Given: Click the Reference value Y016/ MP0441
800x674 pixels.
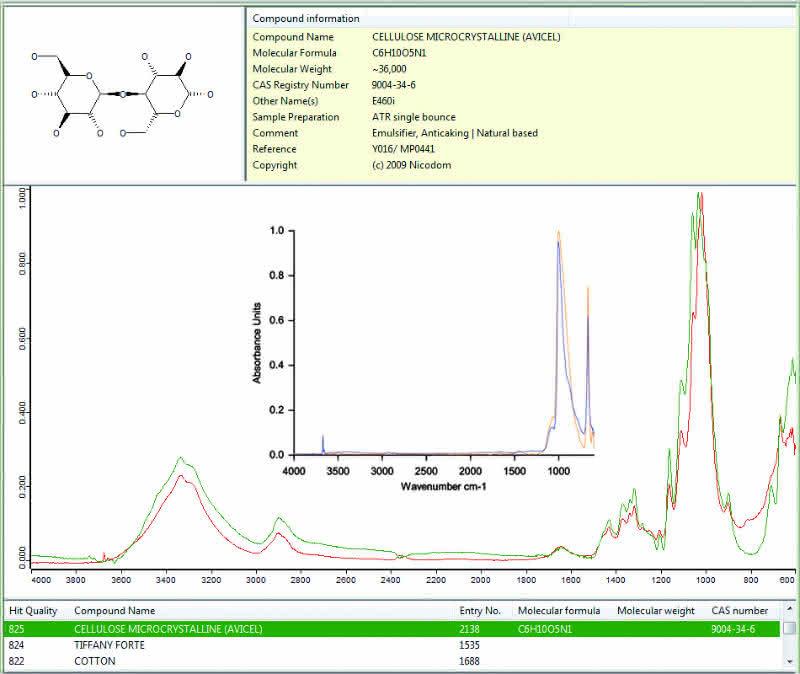Looking at the screenshot, I should point(403,149).
